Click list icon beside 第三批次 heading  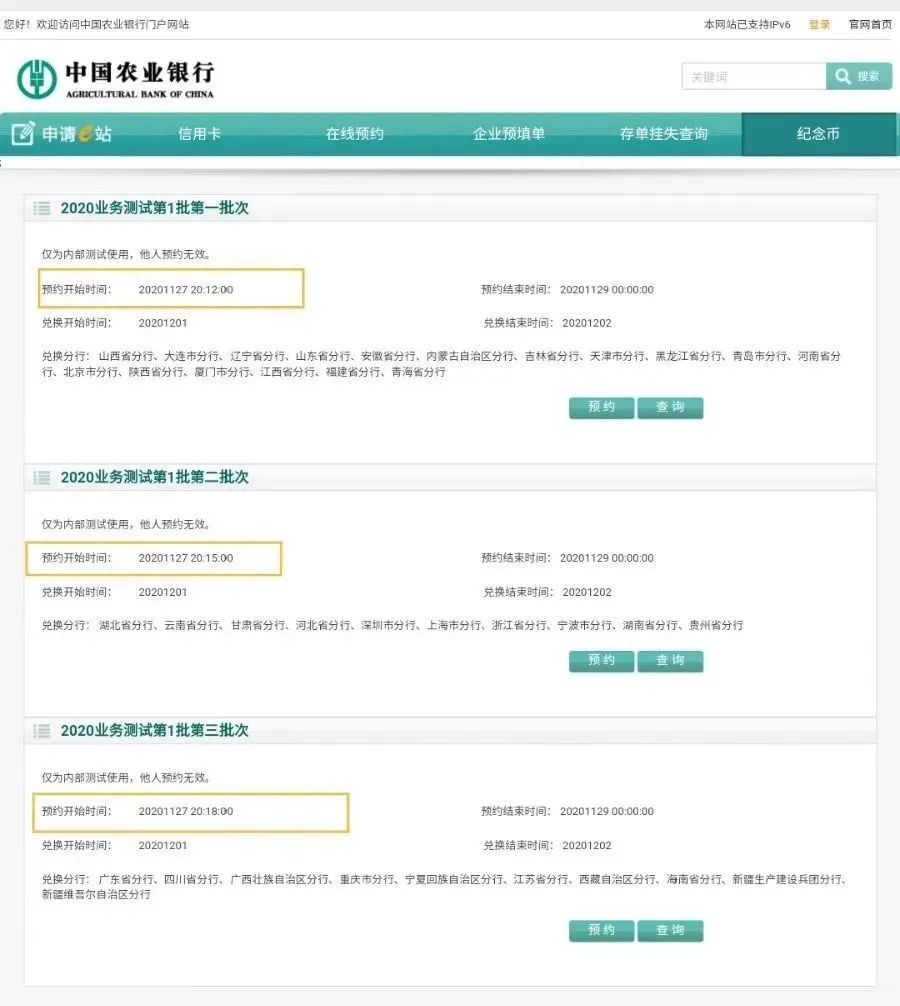[42, 731]
